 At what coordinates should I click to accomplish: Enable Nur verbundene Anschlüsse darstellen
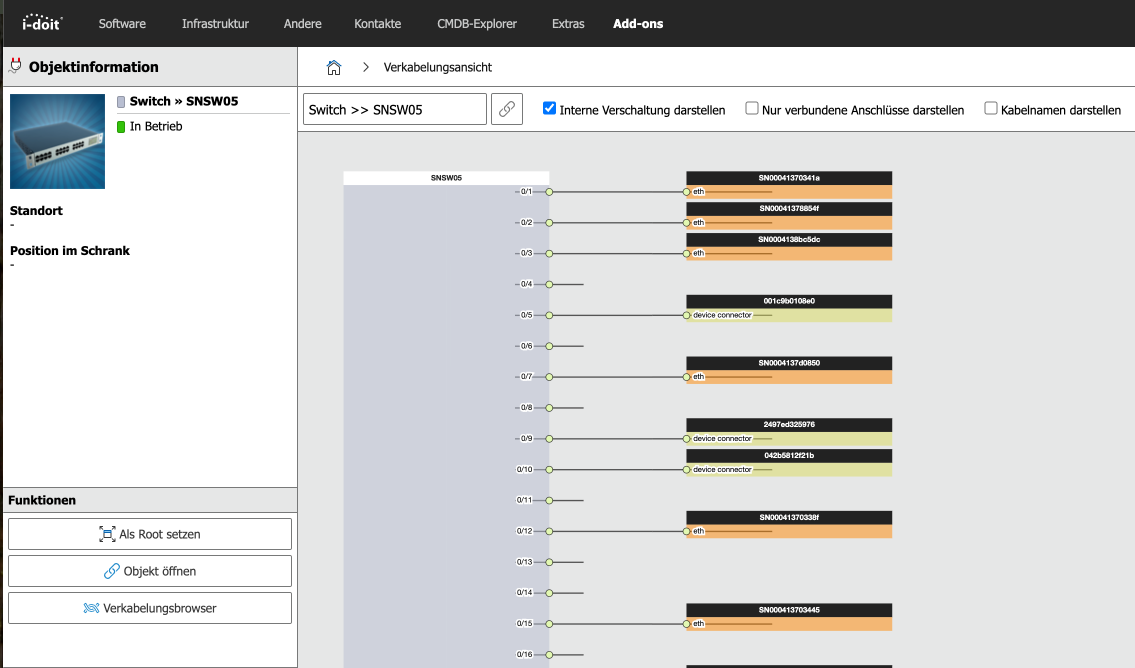752,109
